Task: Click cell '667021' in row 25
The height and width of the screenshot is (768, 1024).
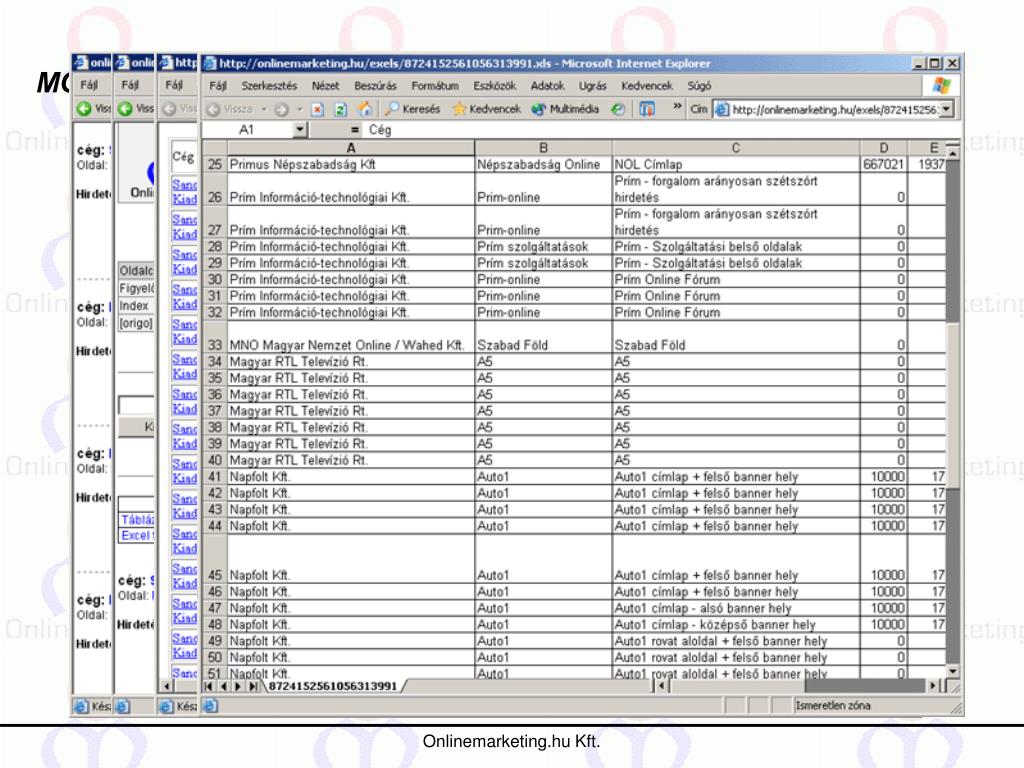Action: click(884, 164)
